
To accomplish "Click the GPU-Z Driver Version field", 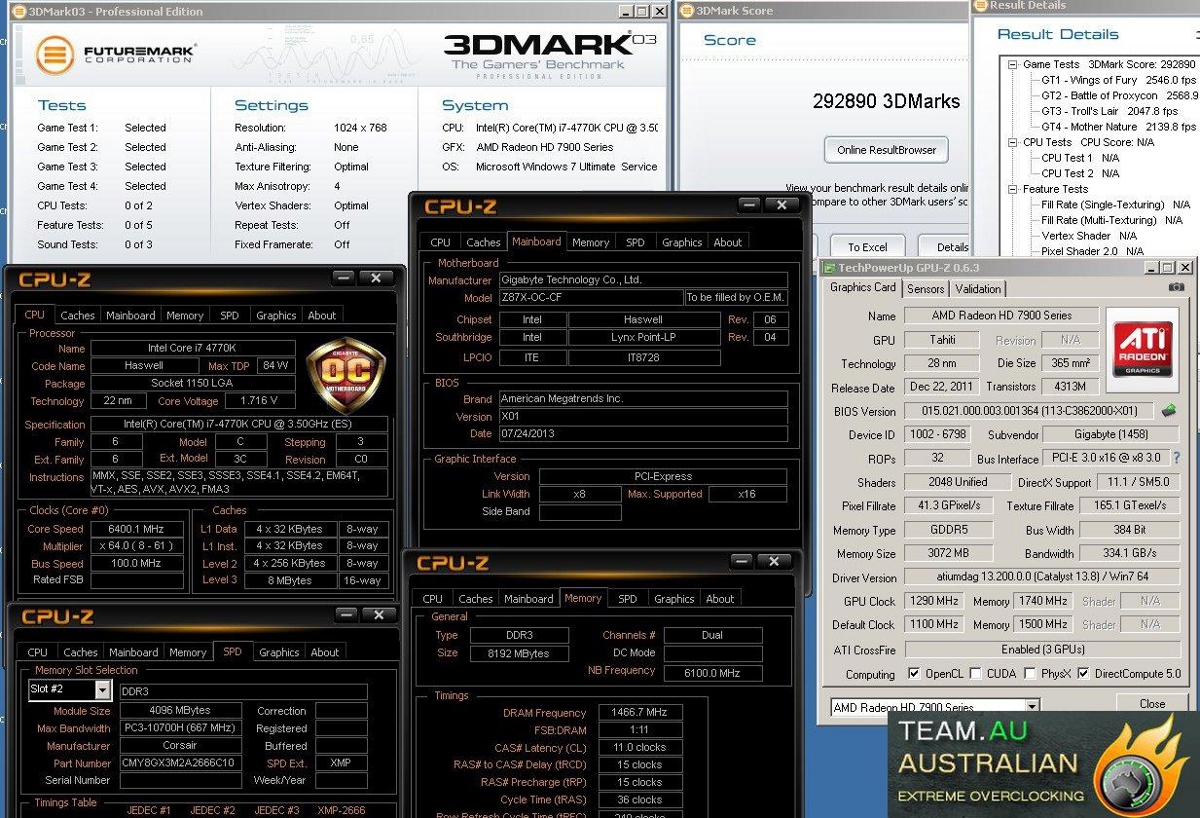I will point(1042,577).
